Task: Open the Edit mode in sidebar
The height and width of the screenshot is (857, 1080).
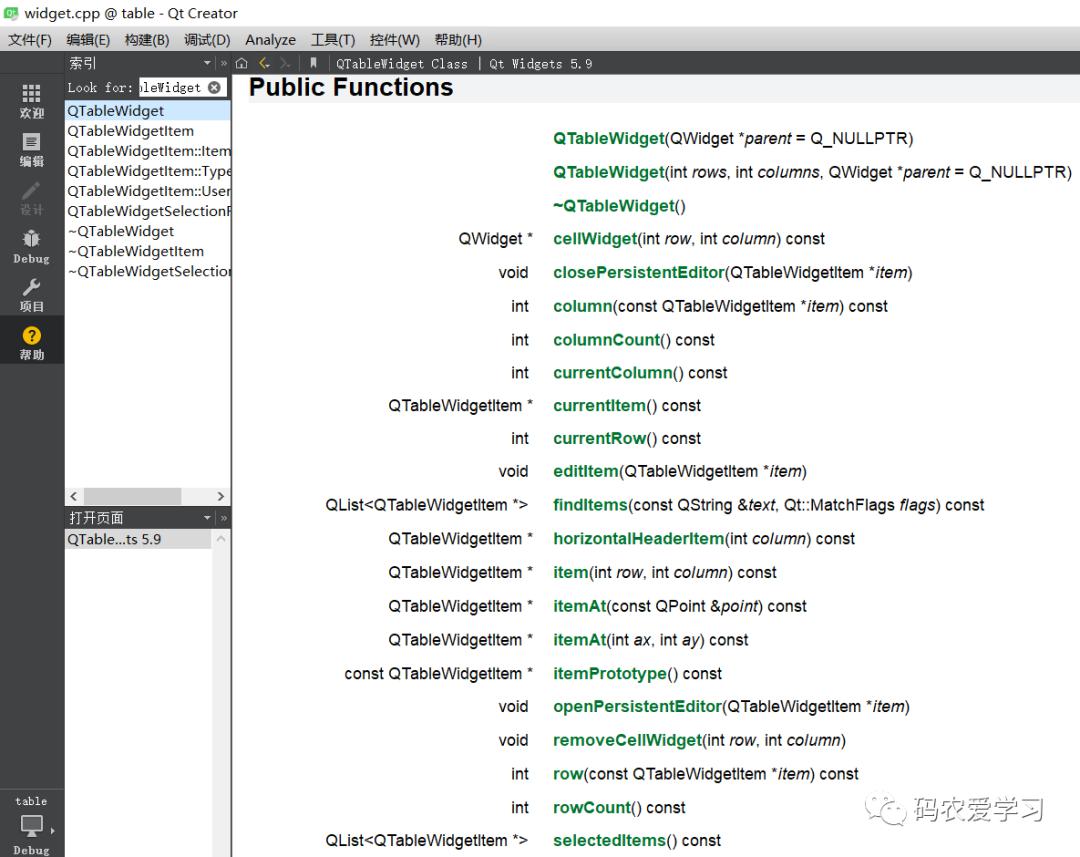Action: click(x=32, y=150)
